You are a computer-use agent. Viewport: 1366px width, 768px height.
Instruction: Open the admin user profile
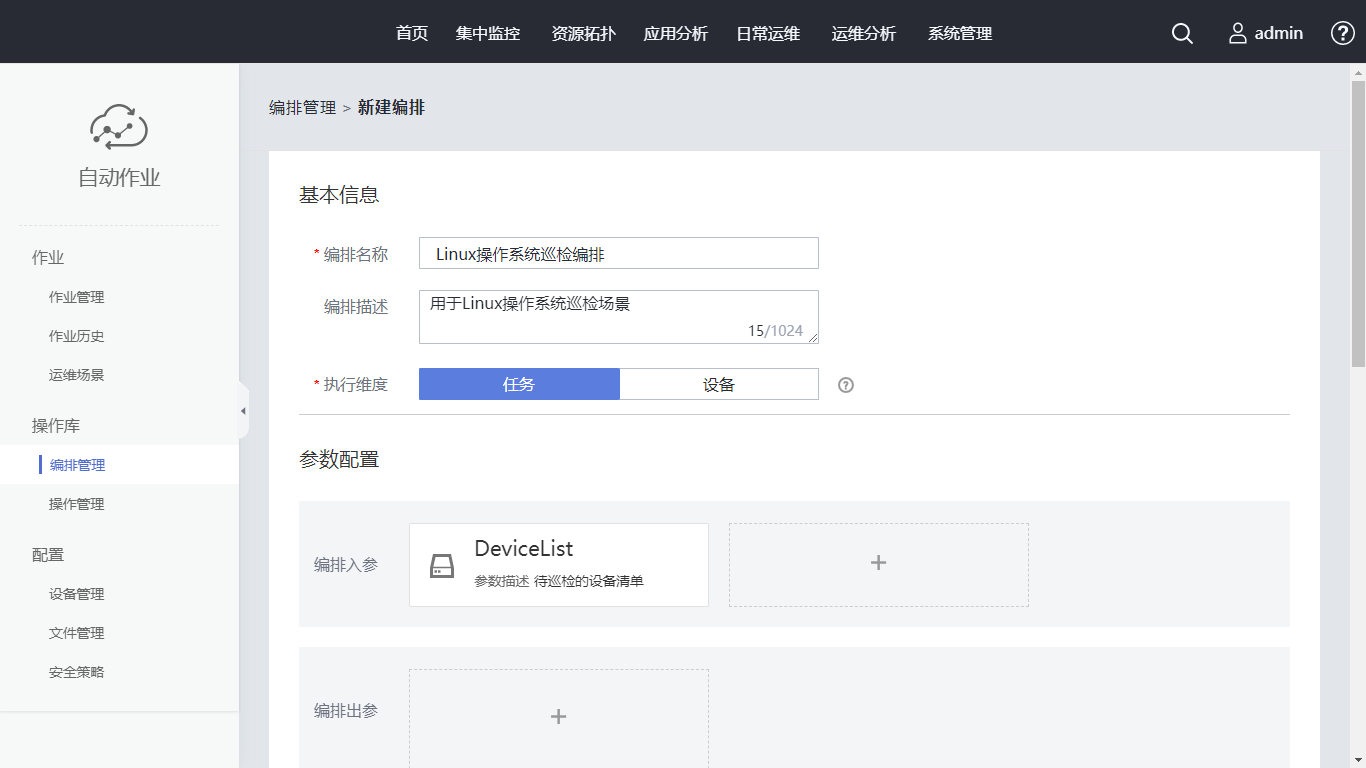pos(1266,33)
